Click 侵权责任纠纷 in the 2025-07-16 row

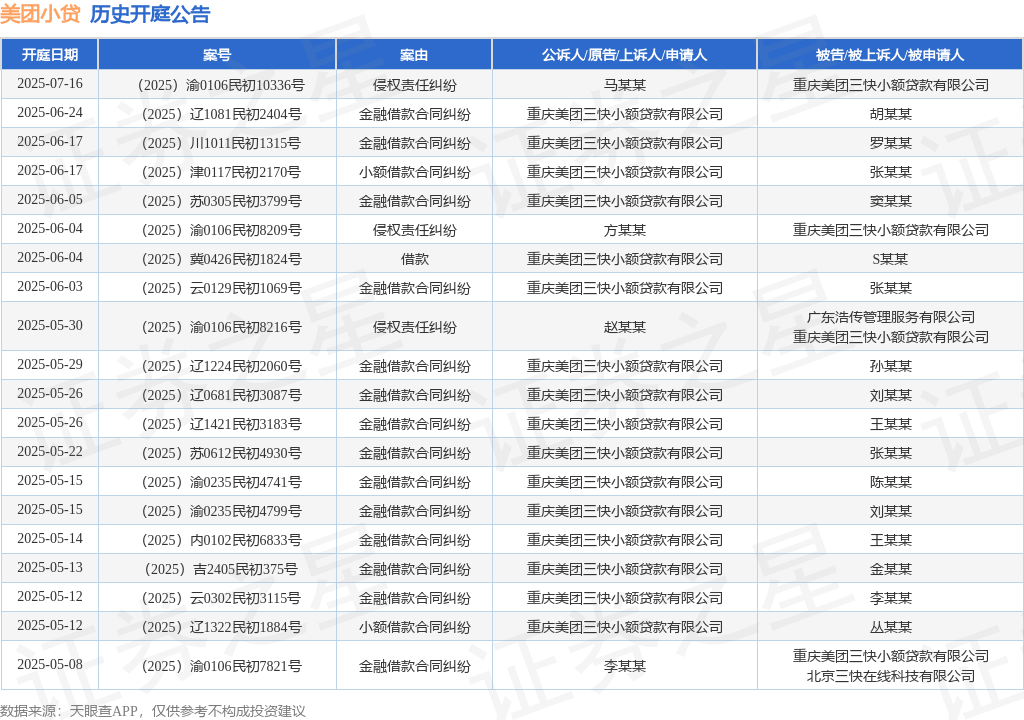(x=414, y=85)
